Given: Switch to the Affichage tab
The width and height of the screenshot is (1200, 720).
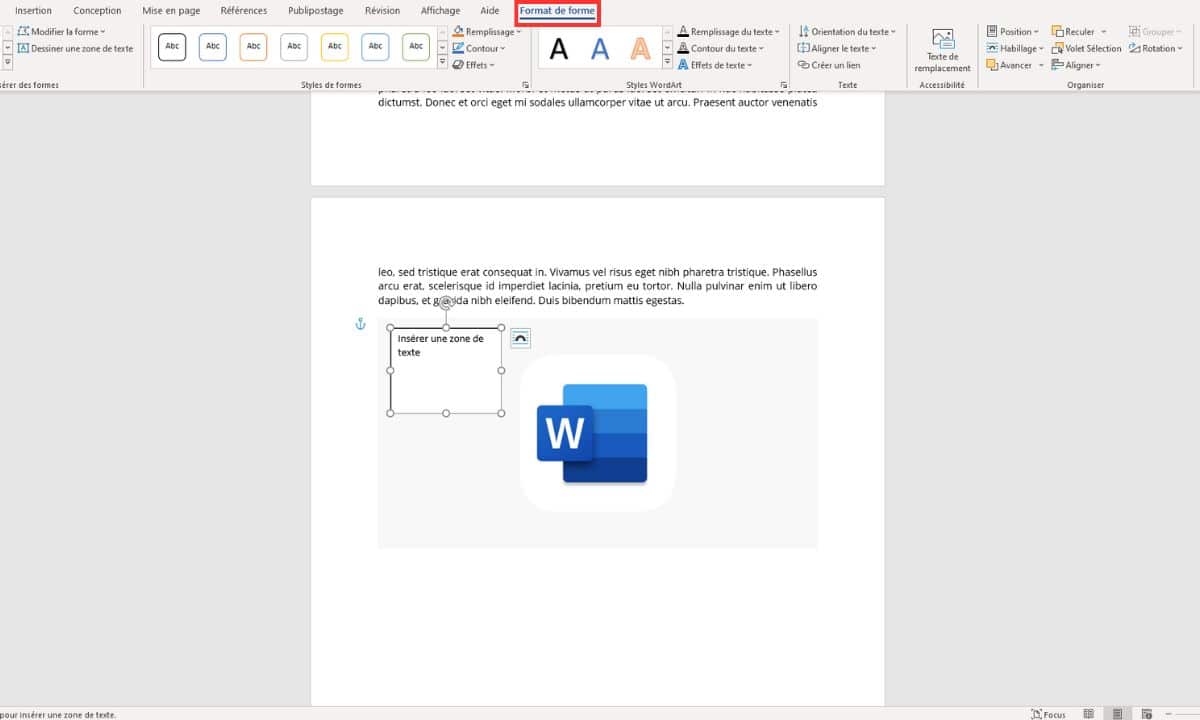Looking at the screenshot, I should pos(441,11).
